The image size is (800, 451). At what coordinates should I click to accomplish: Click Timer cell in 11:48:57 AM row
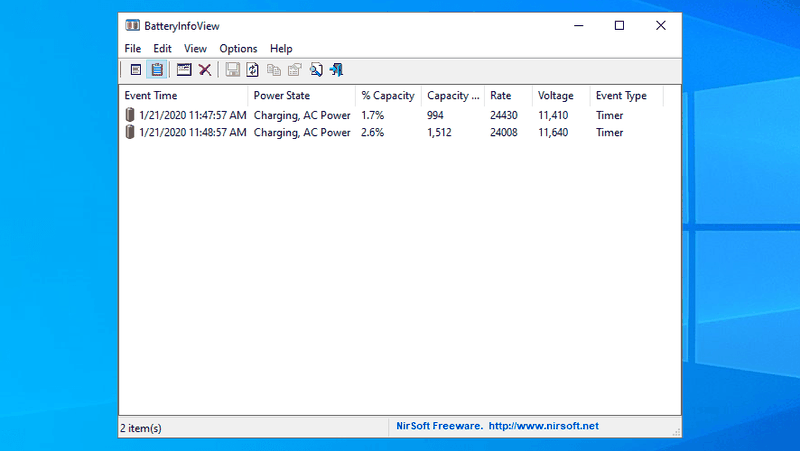coord(610,133)
